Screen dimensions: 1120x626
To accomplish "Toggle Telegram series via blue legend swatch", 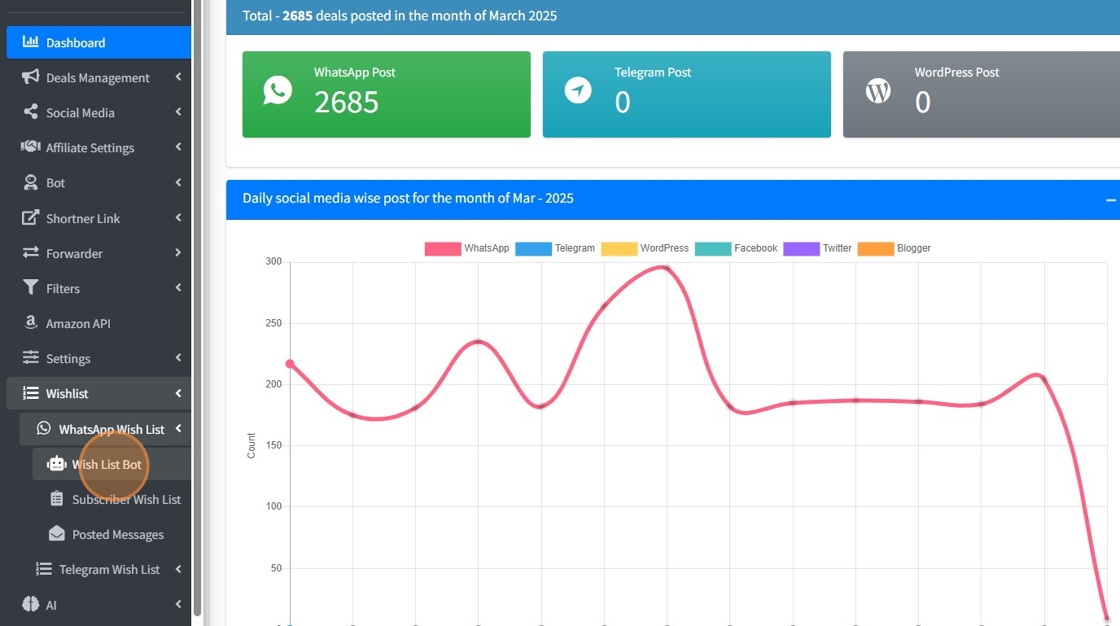I will point(533,248).
